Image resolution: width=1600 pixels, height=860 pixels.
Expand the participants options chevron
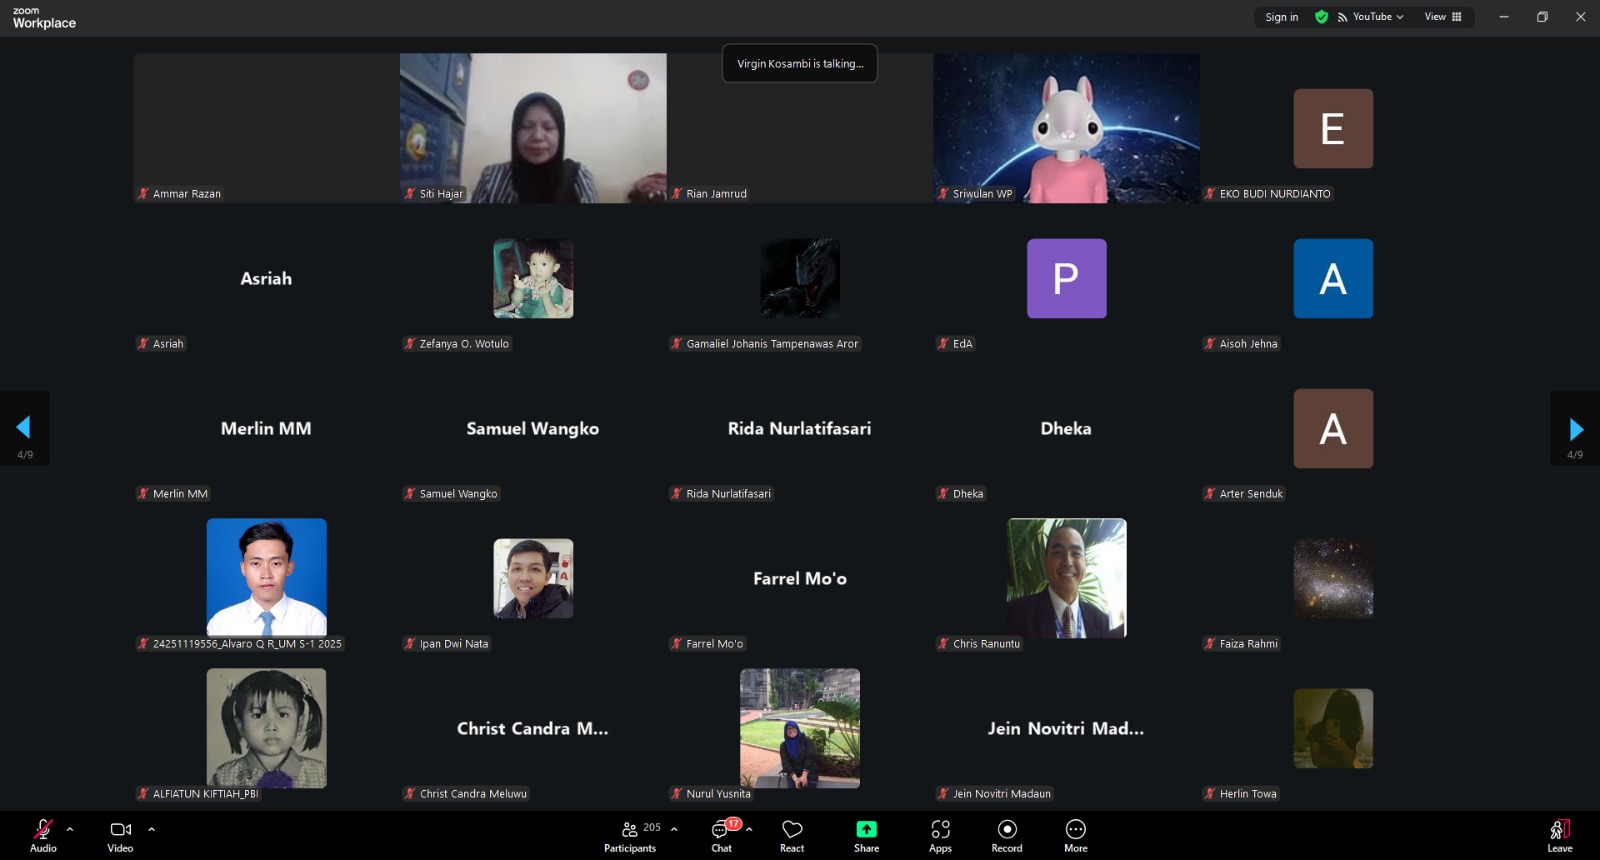pyautogui.click(x=674, y=829)
